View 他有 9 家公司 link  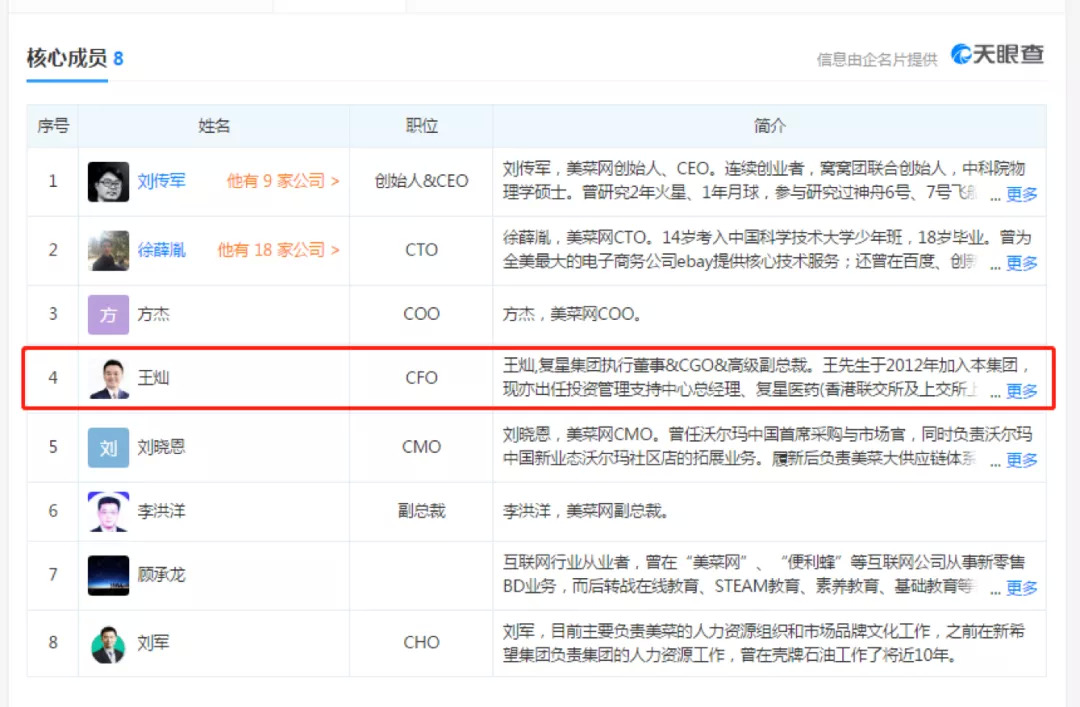283,181
